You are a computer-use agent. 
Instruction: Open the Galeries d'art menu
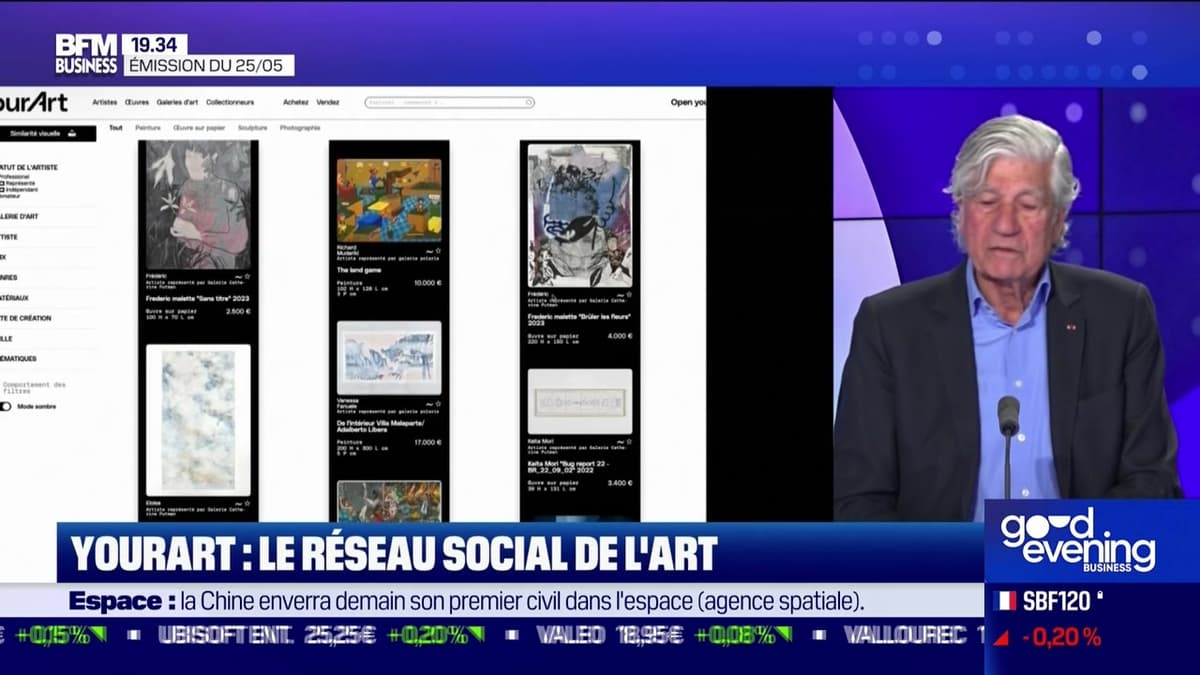coord(177,102)
